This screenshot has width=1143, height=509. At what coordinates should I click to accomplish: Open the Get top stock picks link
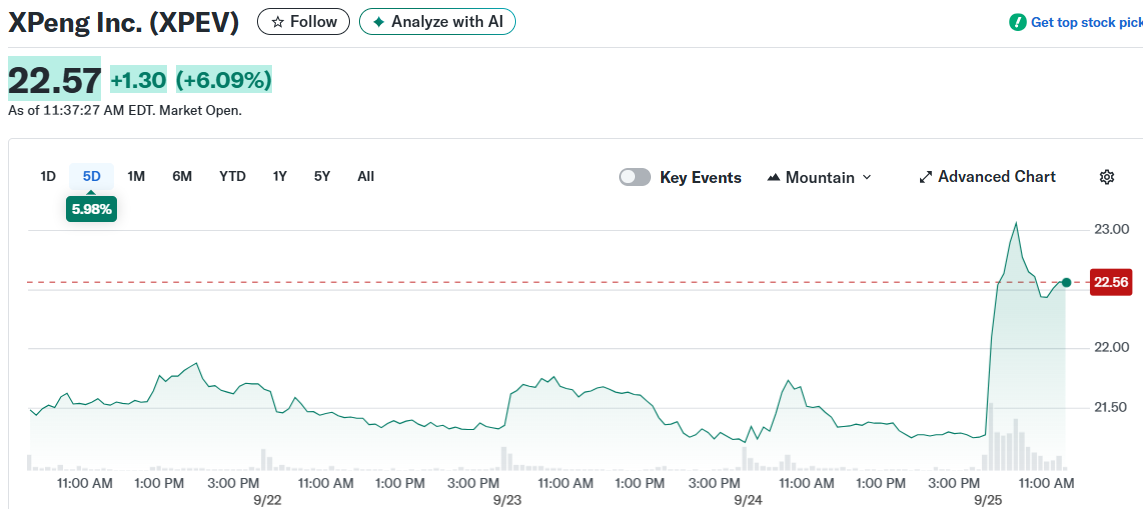[1086, 23]
